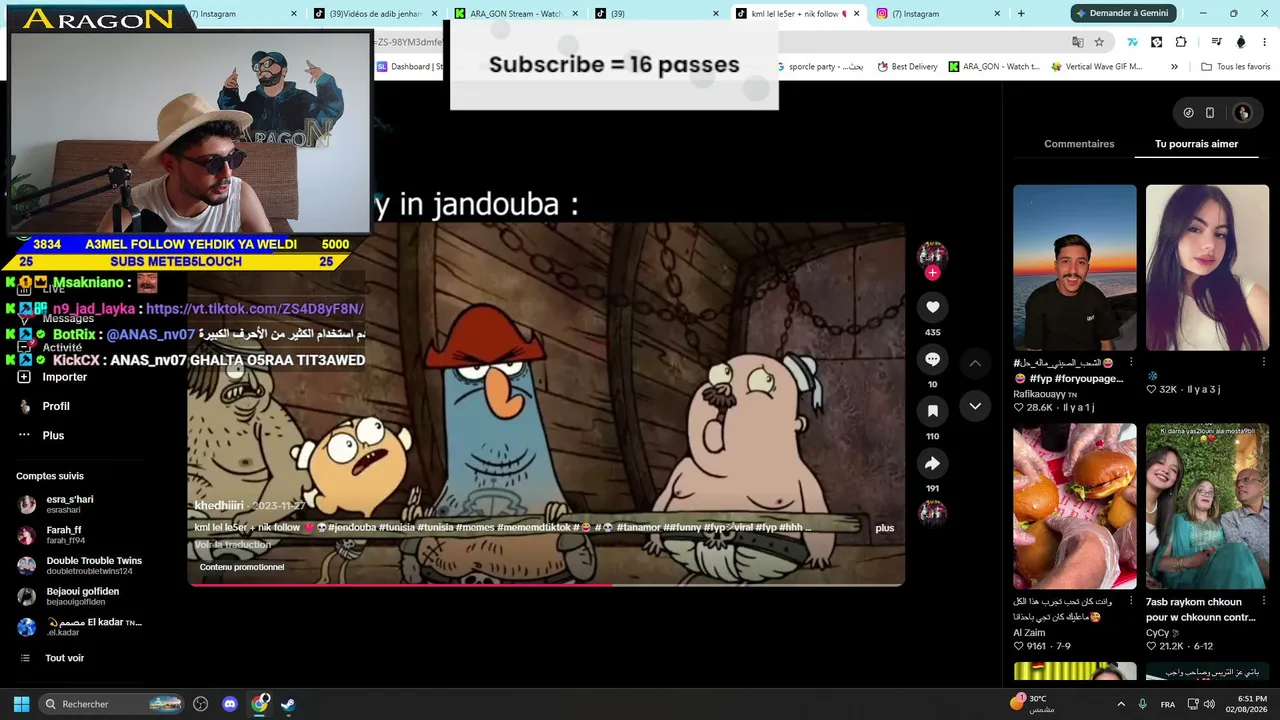
Task: Close the active 'kml lel le5er' tab
Action: (x=856, y=14)
